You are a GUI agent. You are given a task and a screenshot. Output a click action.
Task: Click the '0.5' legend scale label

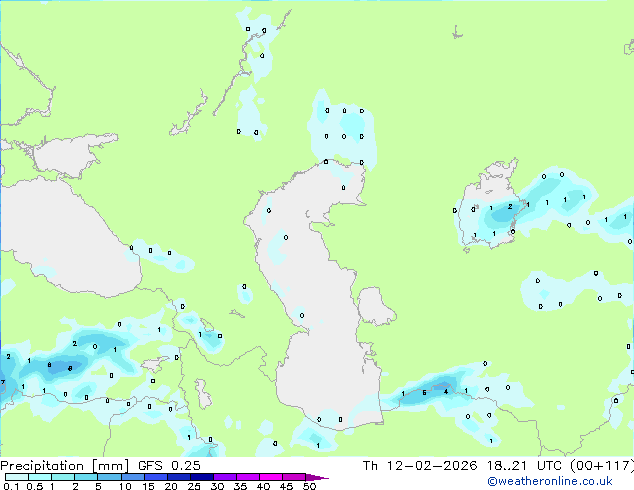34,486
